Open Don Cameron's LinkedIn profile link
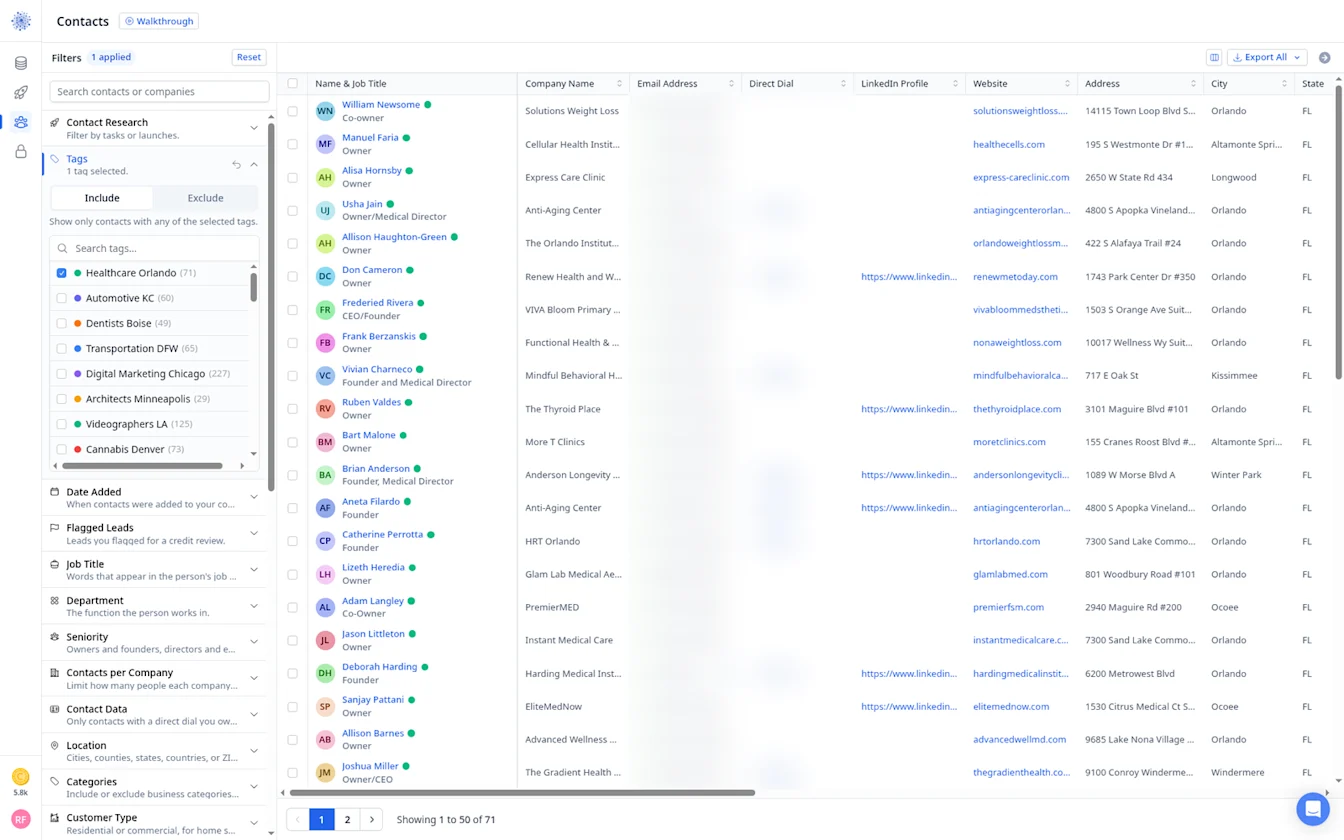The image size is (1344, 840). 909,277
